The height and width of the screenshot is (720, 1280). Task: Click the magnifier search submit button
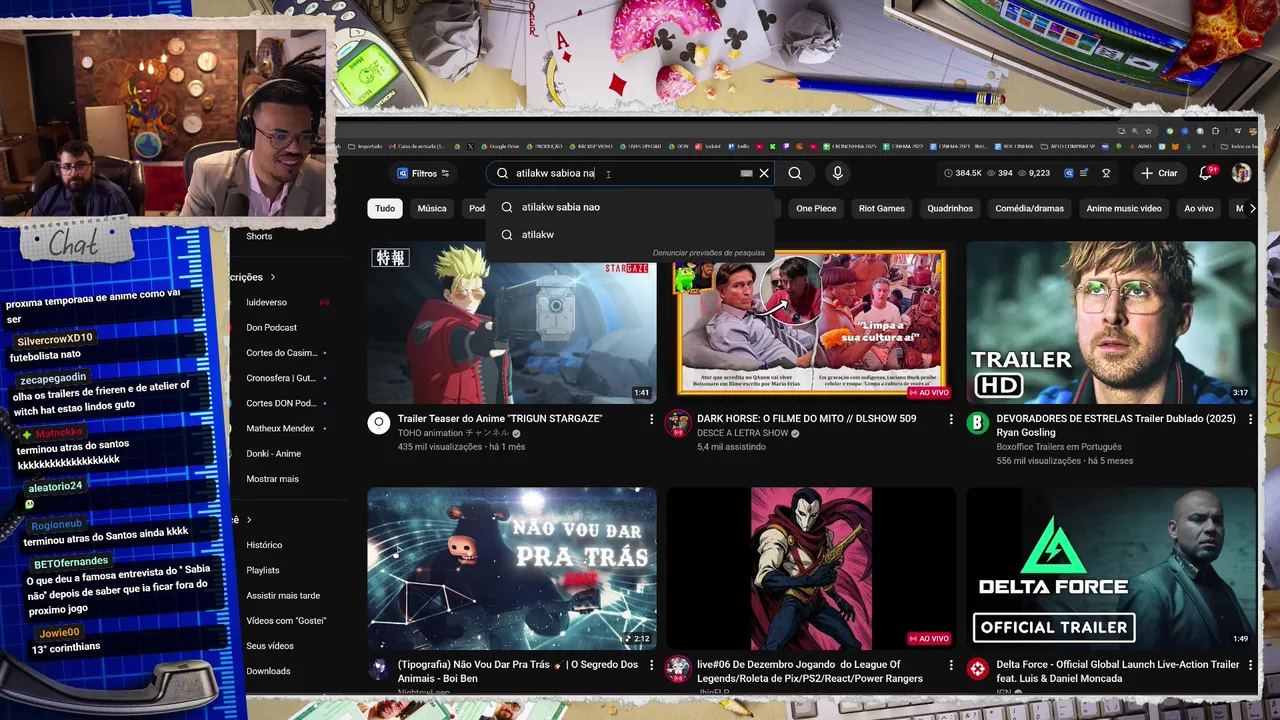795,173
